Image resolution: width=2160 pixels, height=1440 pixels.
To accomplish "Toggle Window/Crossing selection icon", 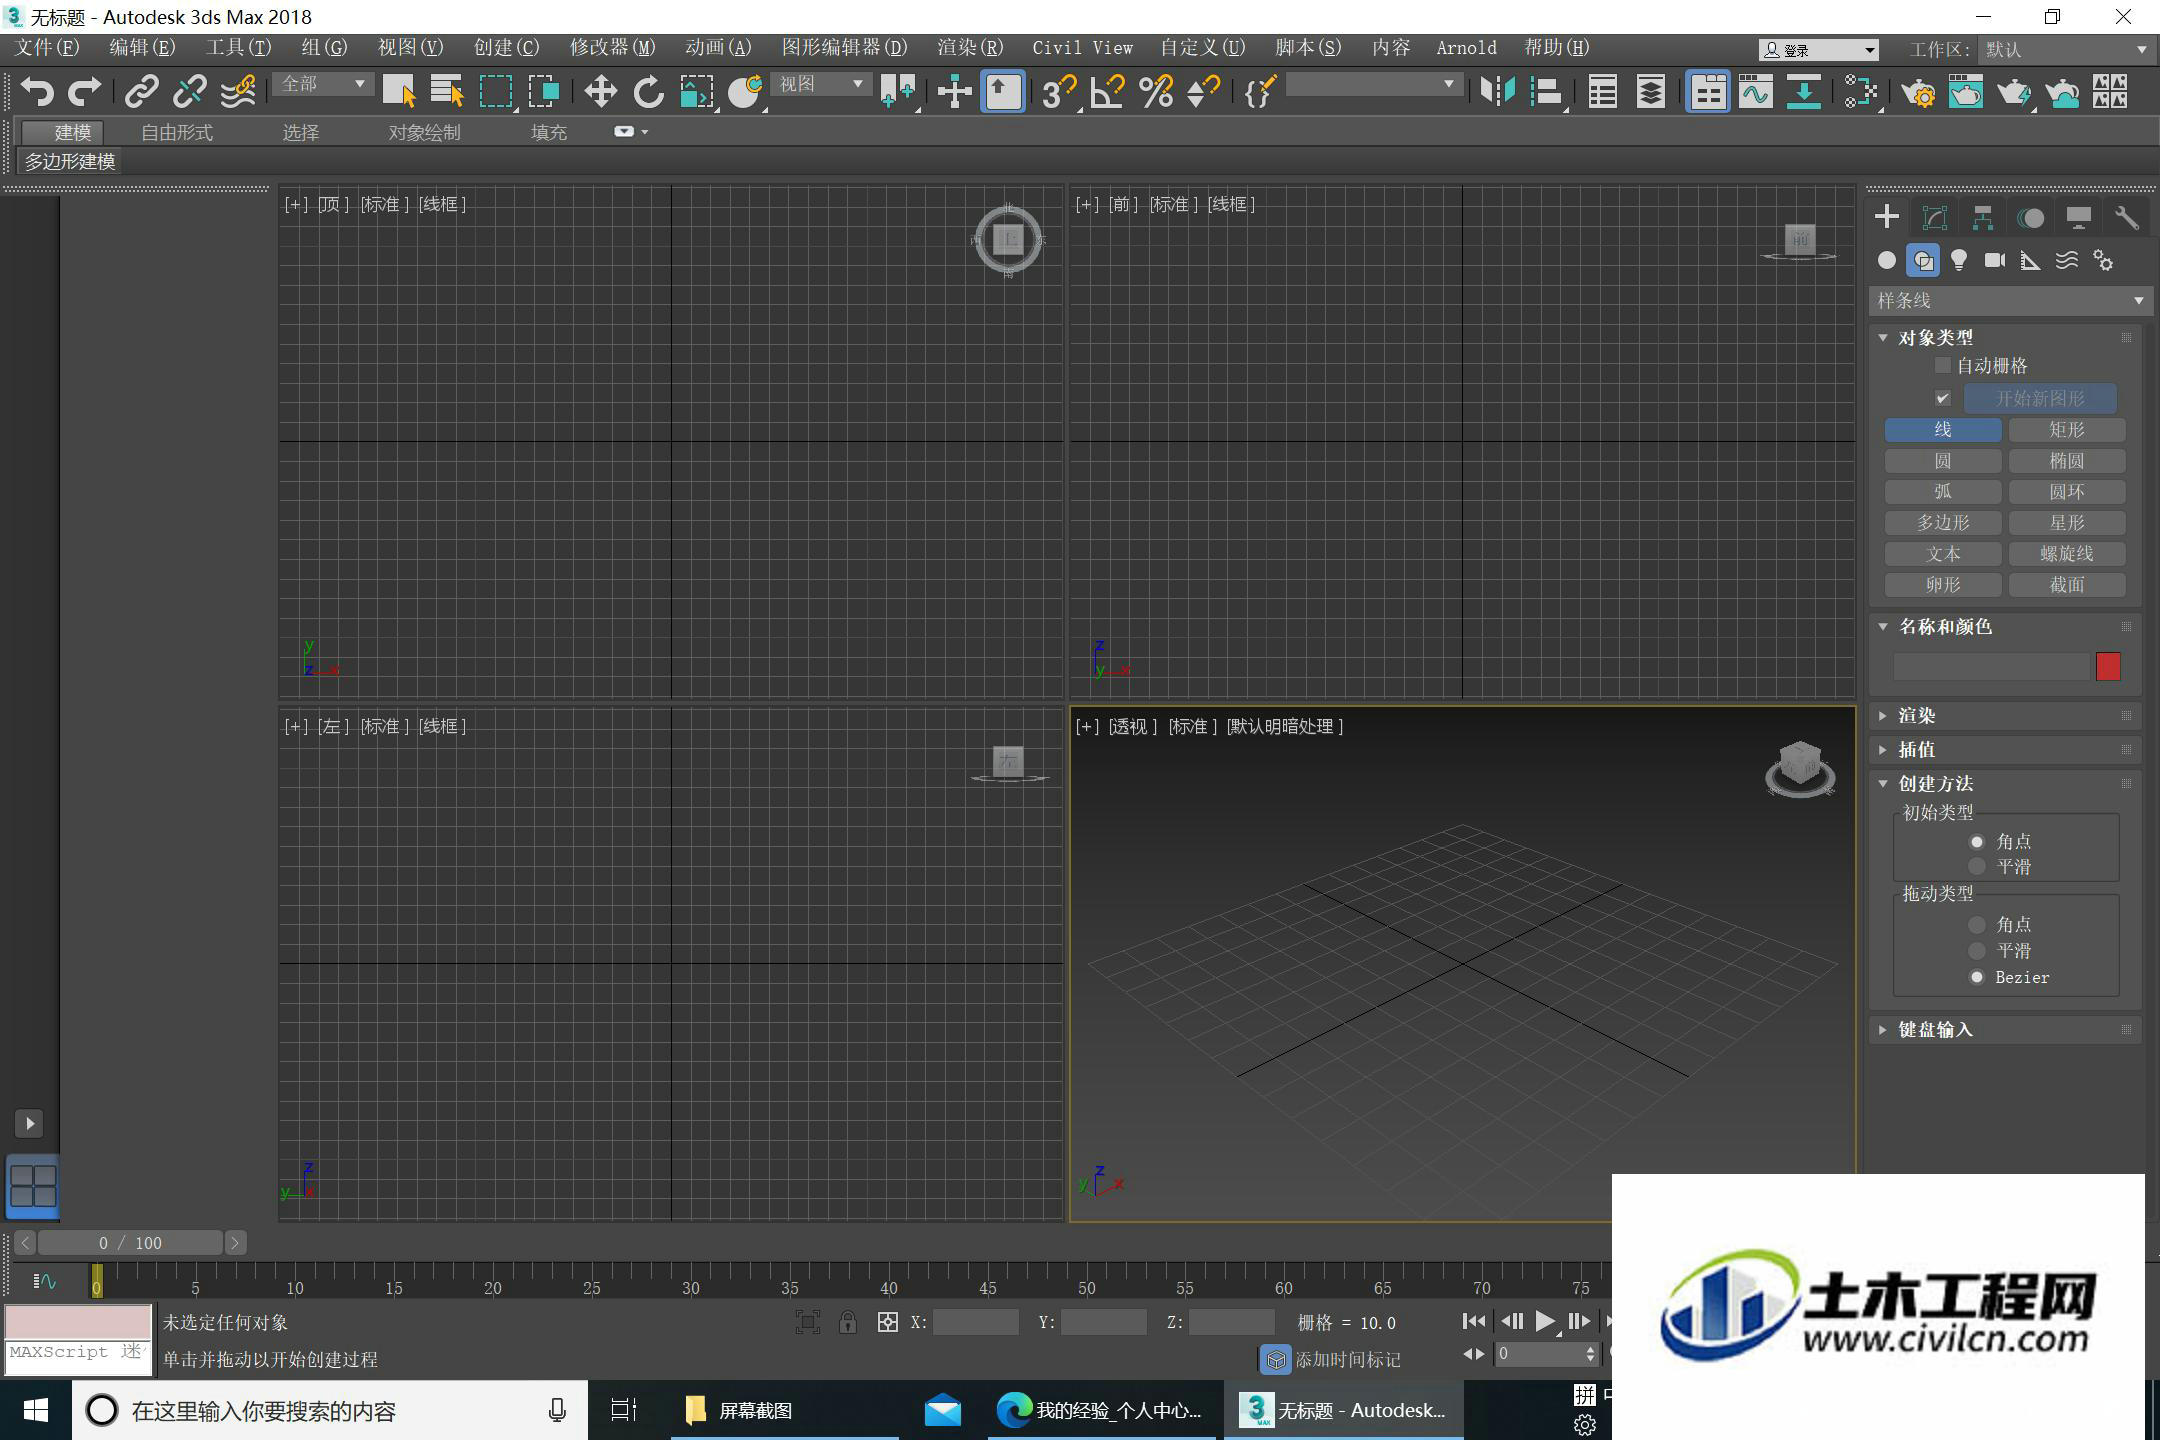I will coord(544,92).
